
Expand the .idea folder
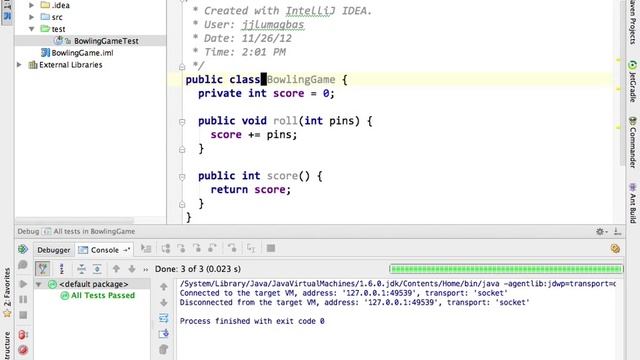(31, 5)
